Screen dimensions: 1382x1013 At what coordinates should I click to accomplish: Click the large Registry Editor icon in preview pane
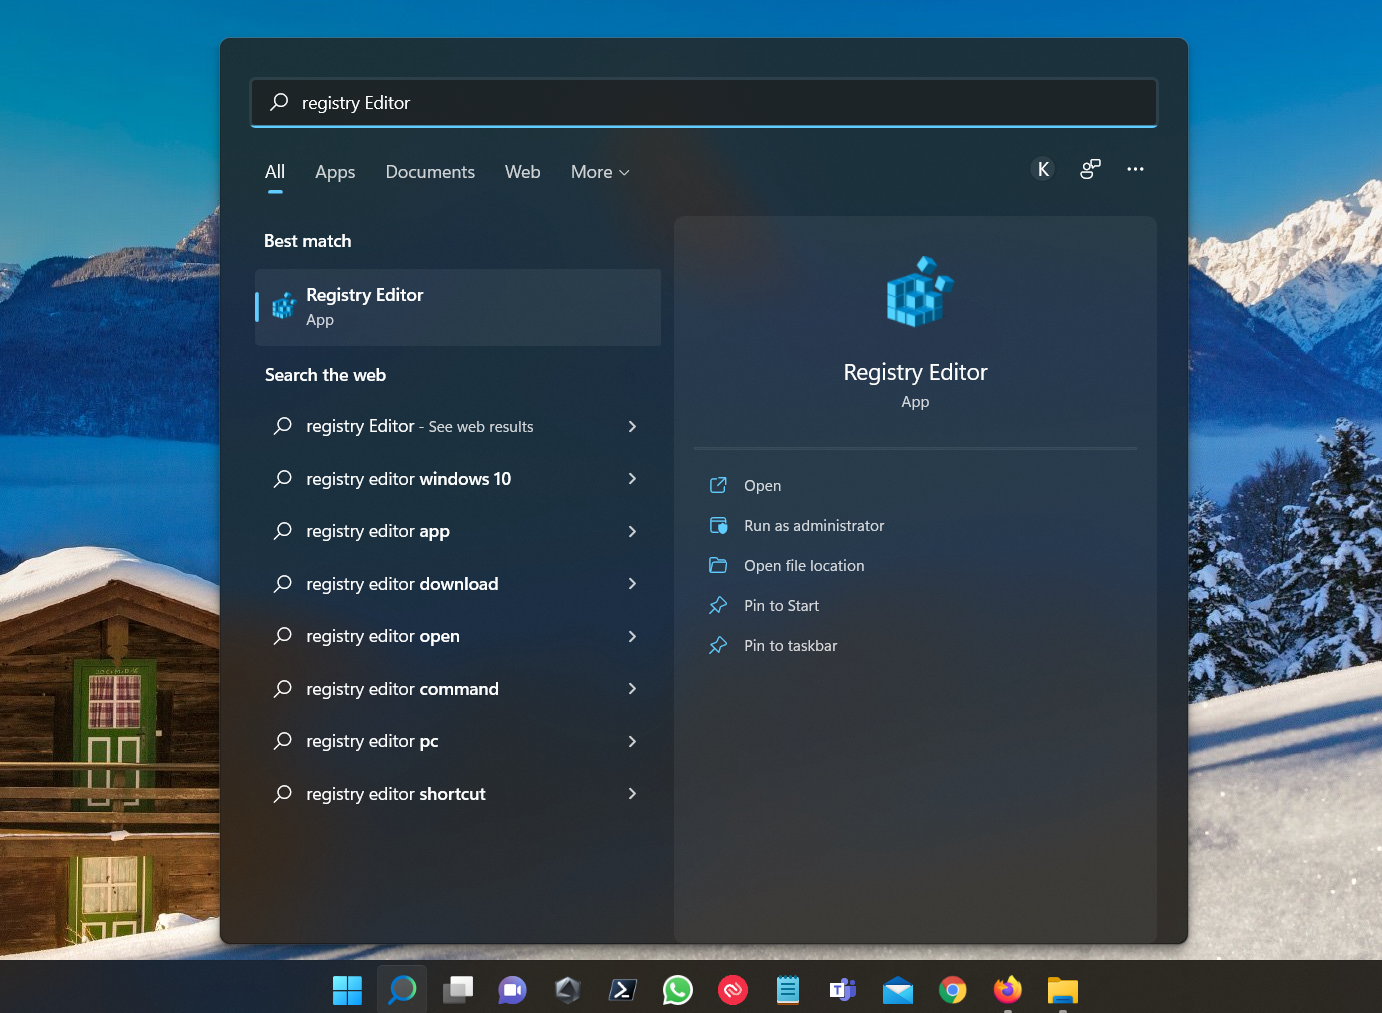[x=919, y=292]
